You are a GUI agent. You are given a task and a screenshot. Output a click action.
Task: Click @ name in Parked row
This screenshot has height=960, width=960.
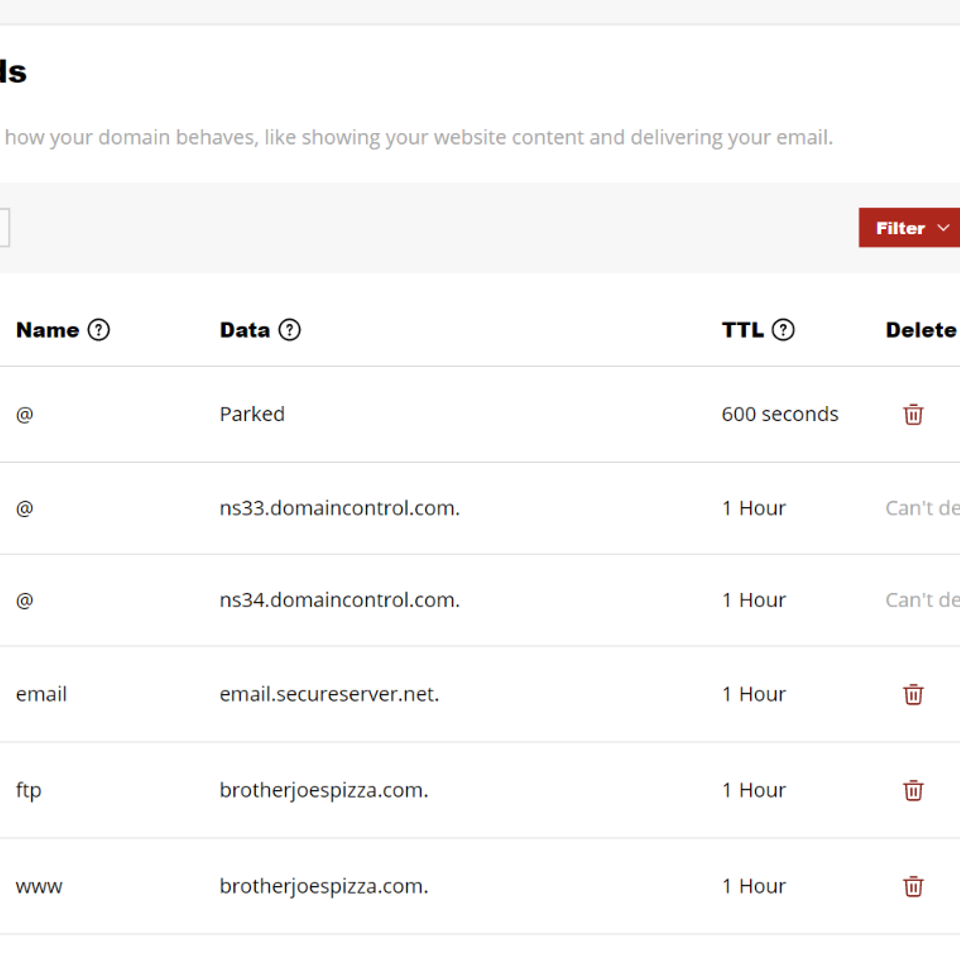24,415
